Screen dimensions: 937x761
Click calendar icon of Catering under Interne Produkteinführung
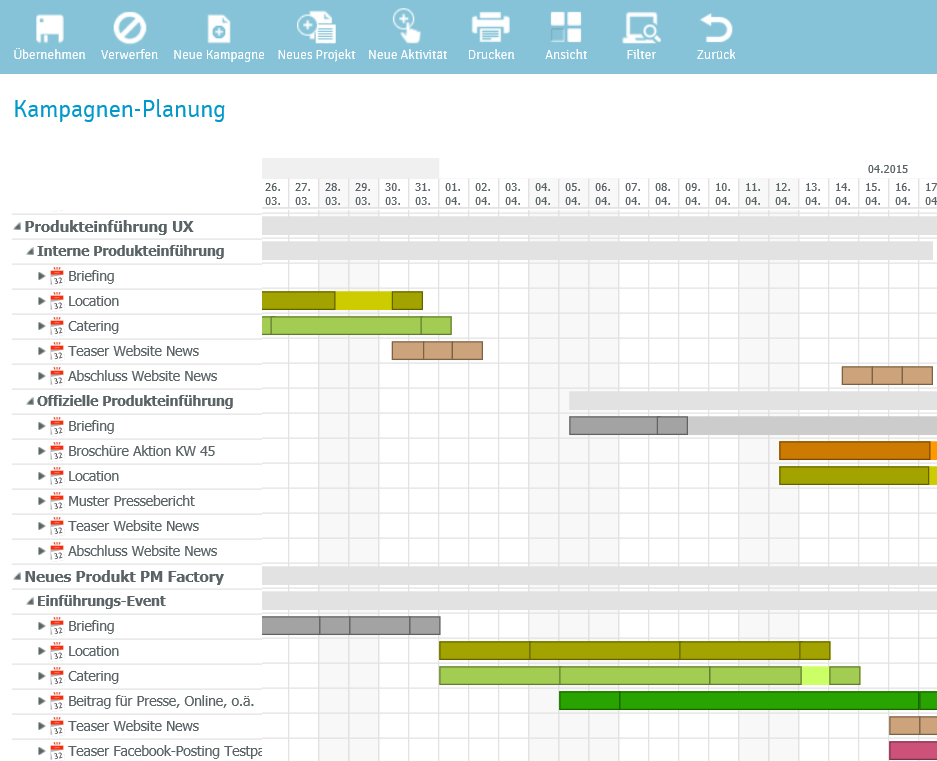click(x=57, y=326)
